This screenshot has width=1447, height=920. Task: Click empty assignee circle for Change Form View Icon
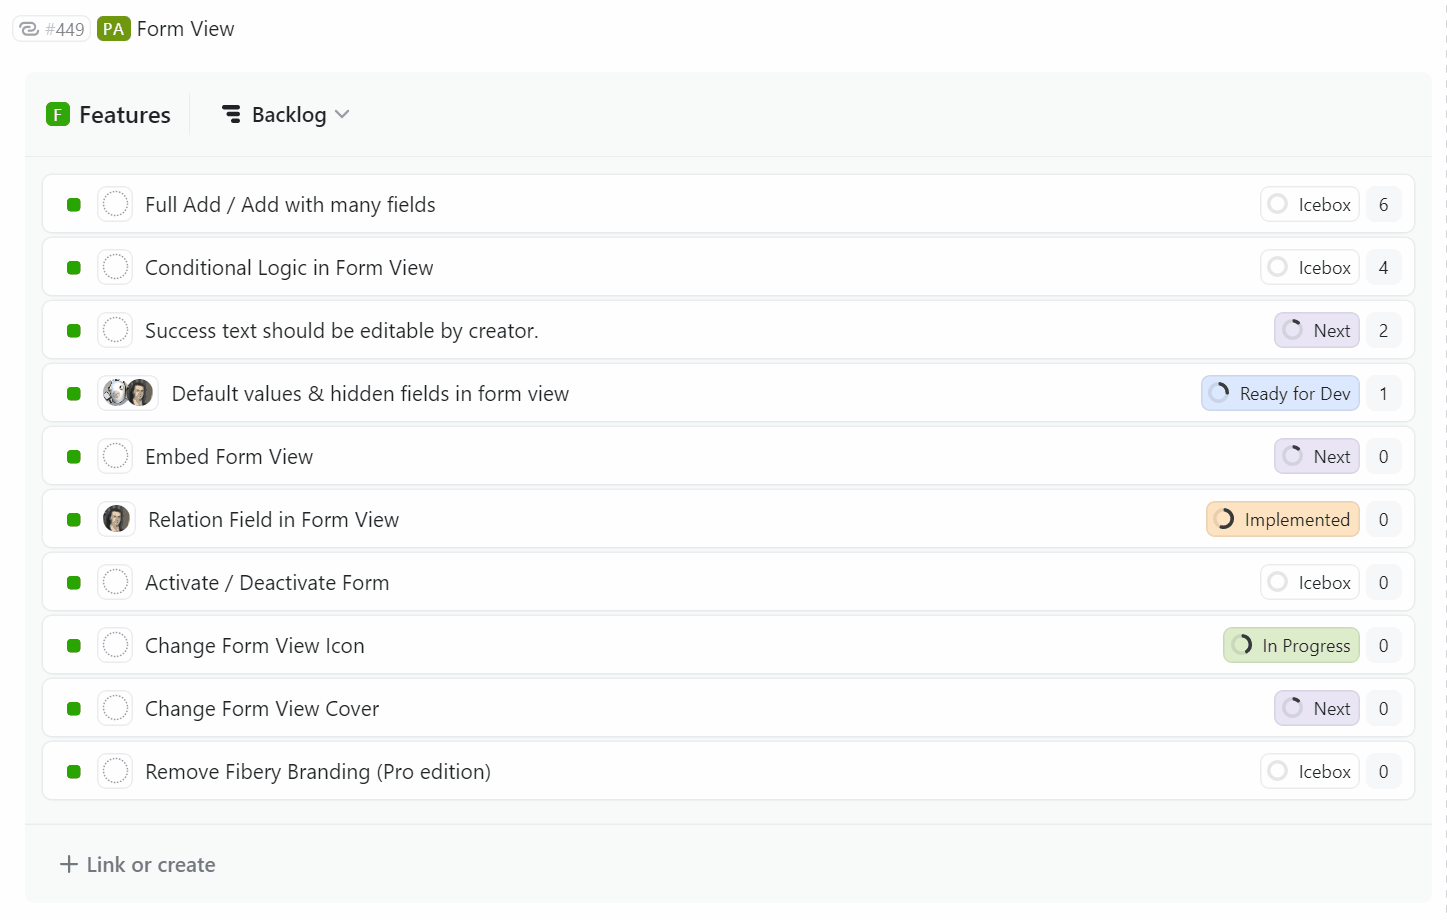tap(116, 645)
